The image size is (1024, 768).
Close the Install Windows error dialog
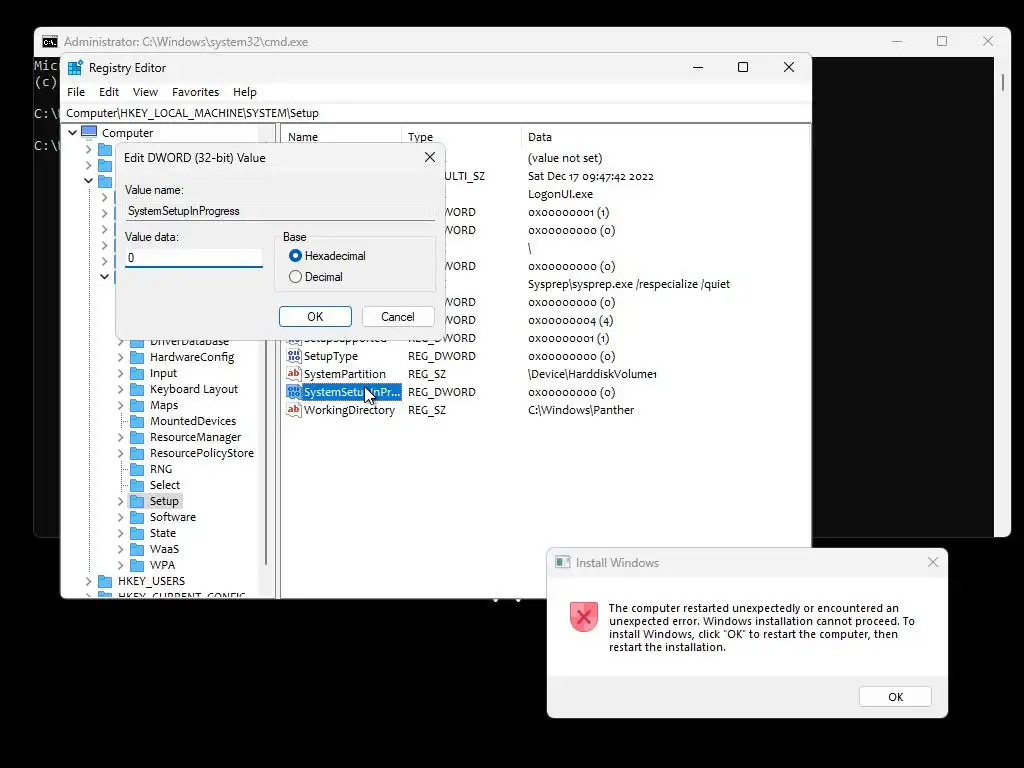coord(933,562)
